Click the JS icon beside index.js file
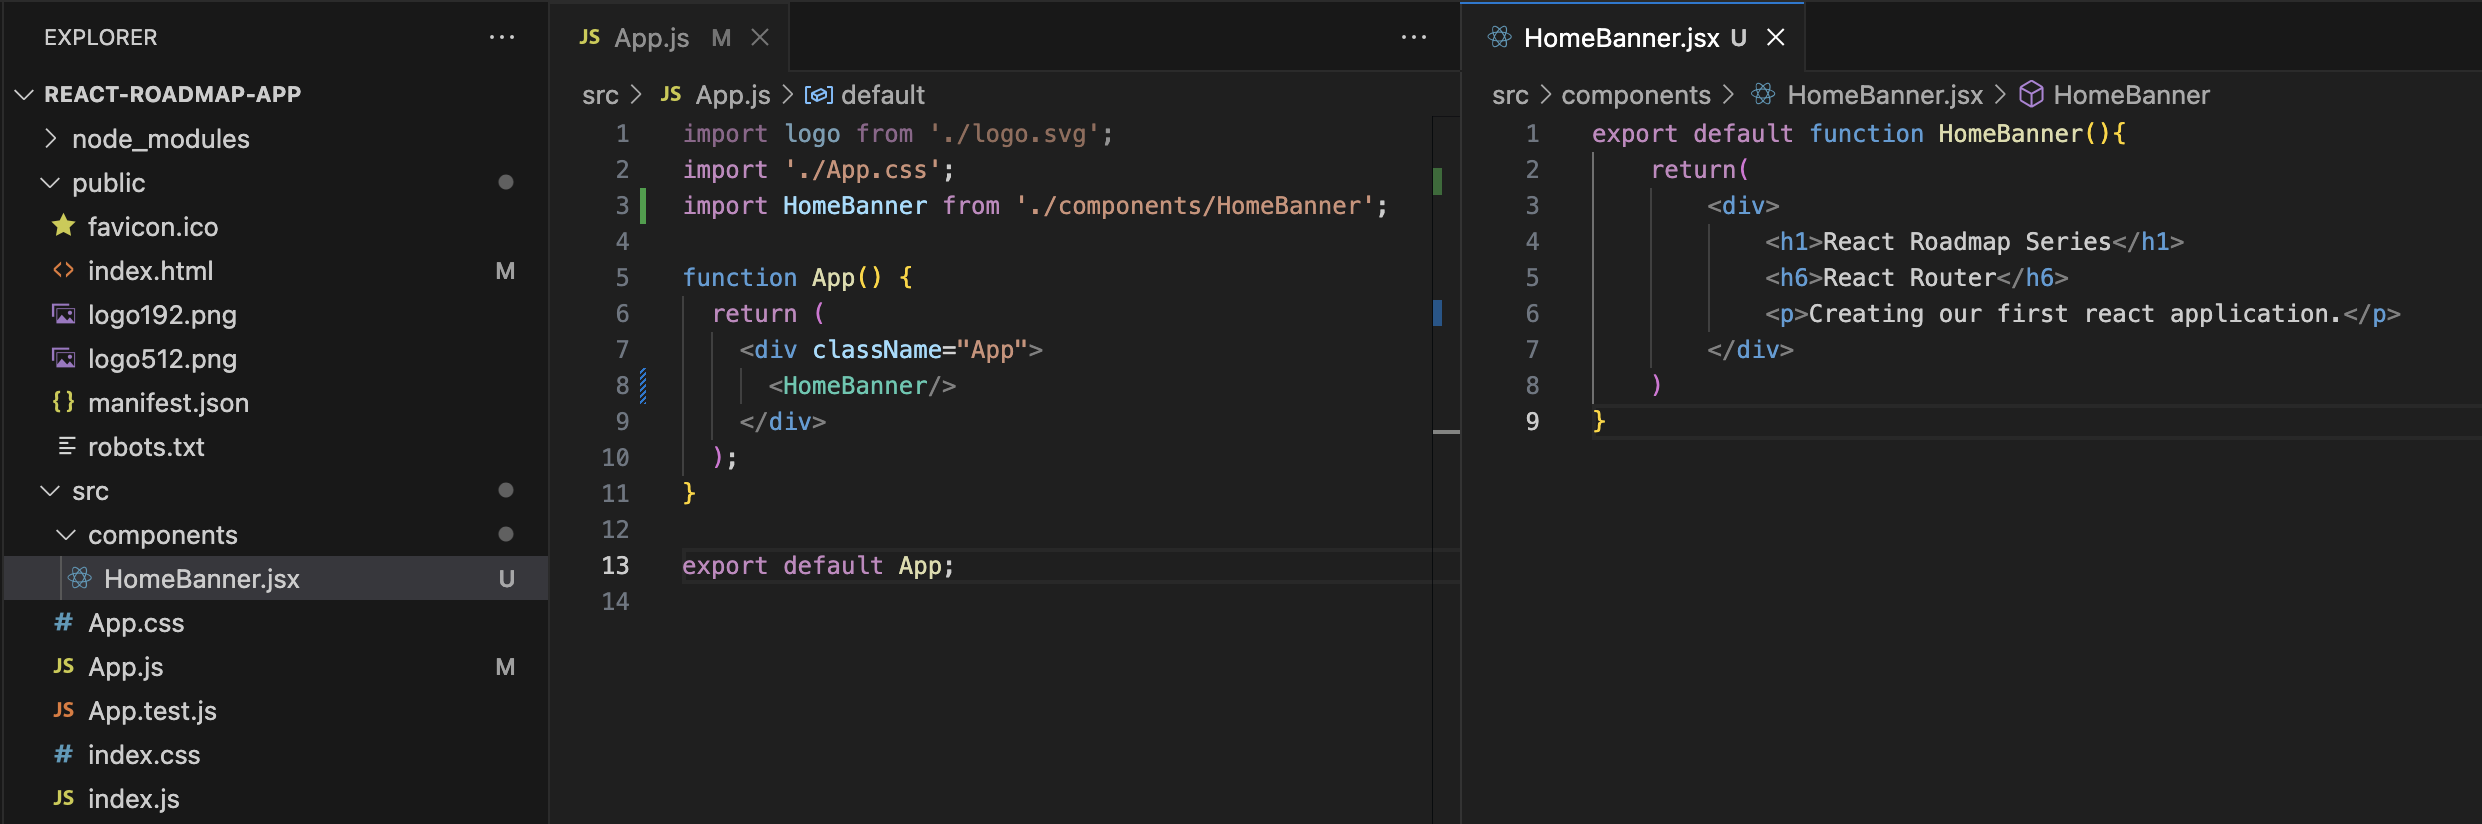 [x=63, y=798]
